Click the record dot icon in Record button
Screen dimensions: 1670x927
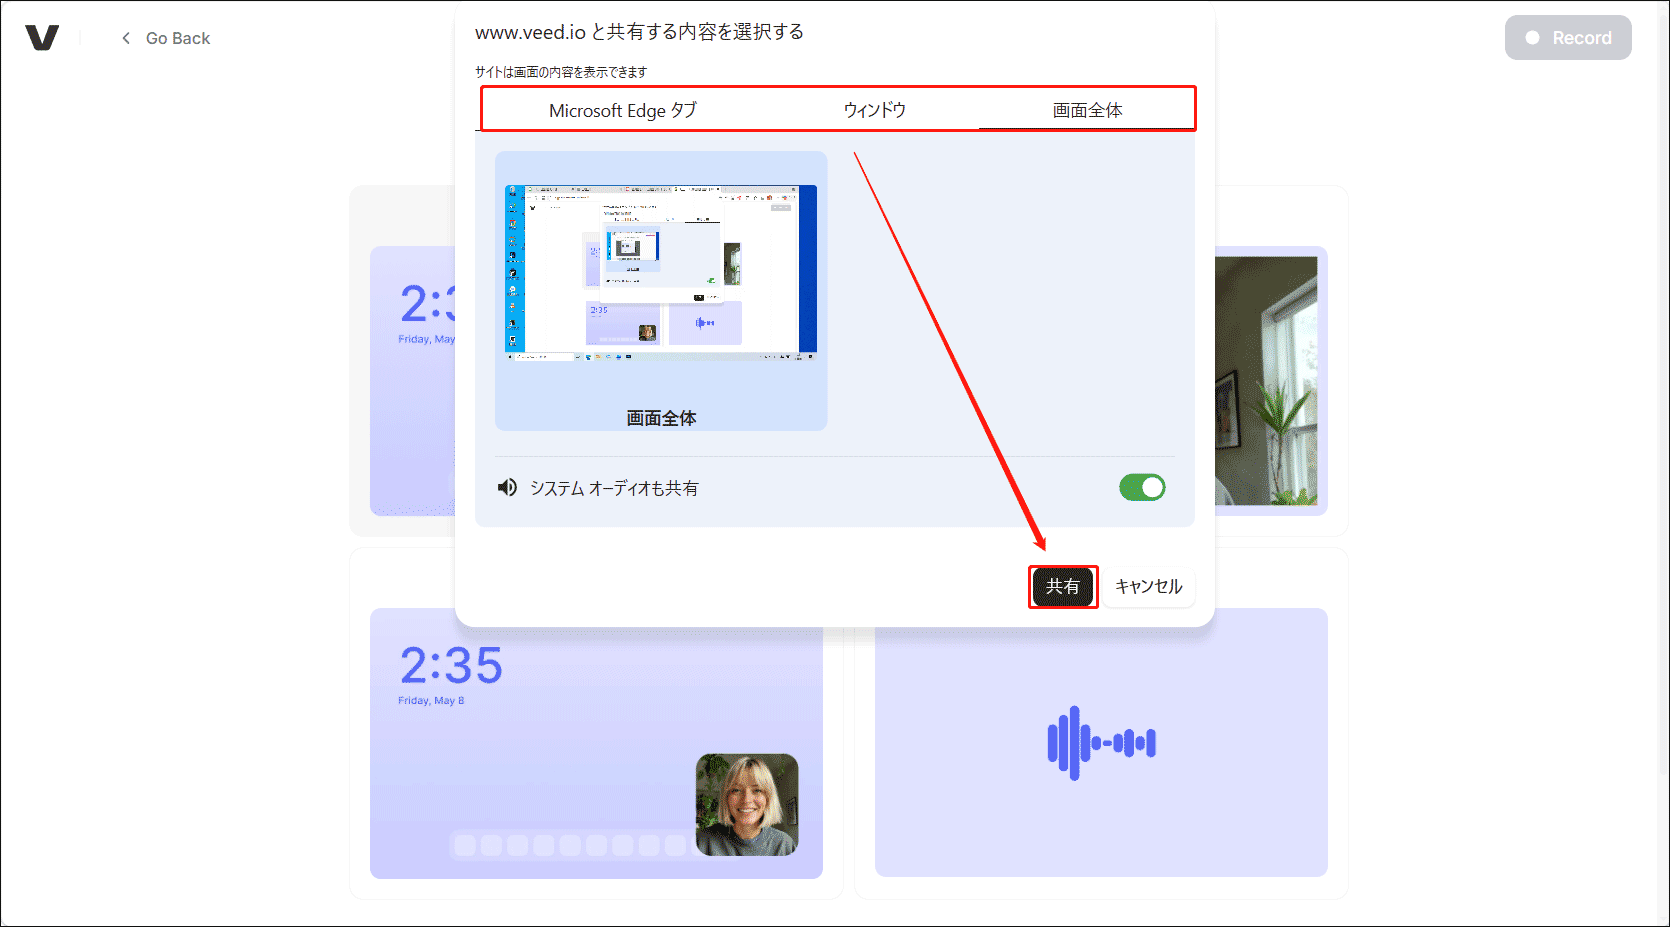(1531, 37)
